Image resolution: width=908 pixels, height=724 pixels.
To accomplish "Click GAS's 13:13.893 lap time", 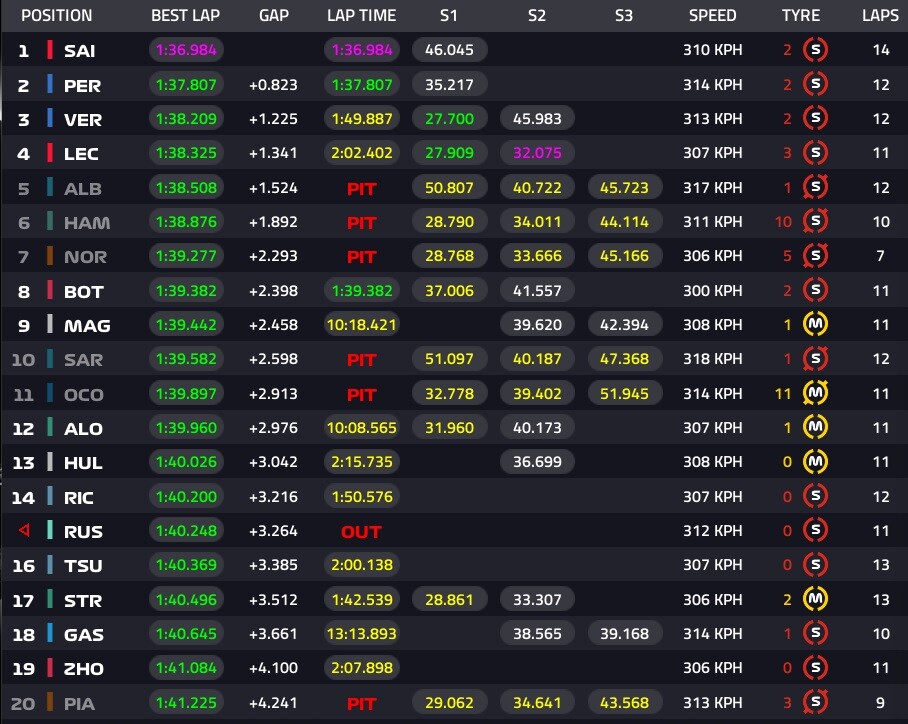I will (361, 634).
